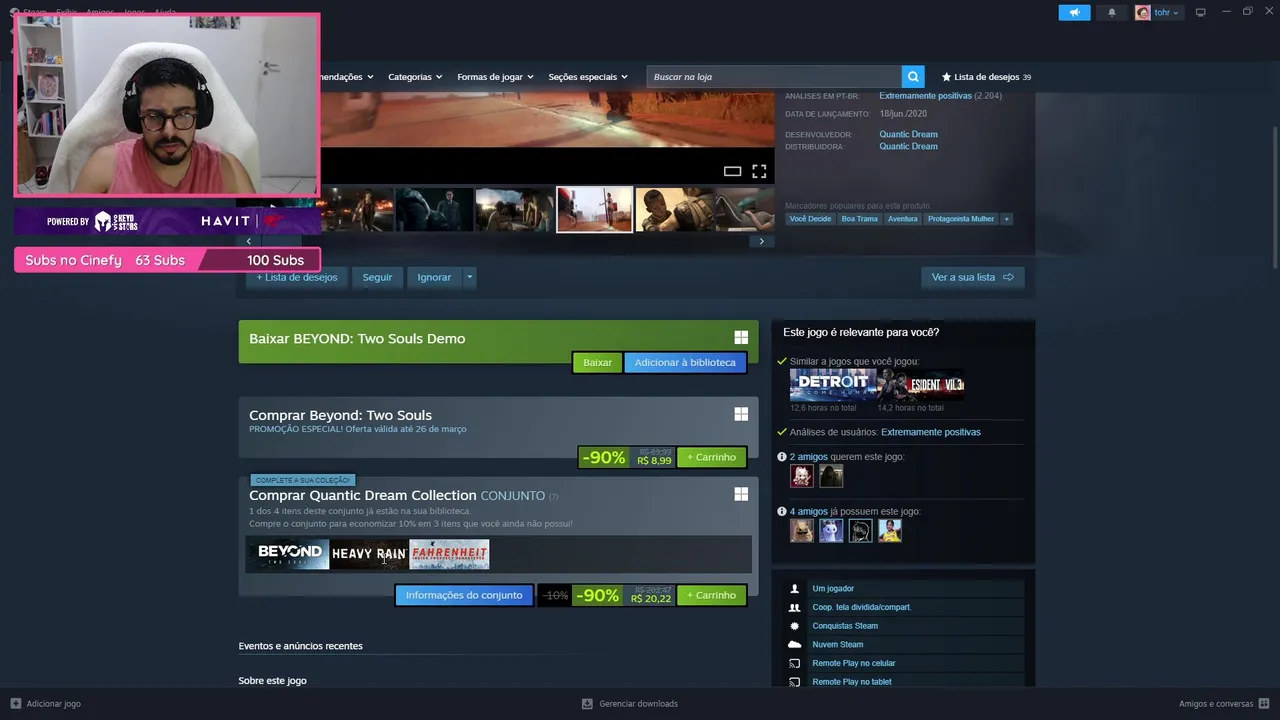Open the dropdown arrow next to Ignorar
This screenshot has width=1280, height=720.
click(469, 277)
